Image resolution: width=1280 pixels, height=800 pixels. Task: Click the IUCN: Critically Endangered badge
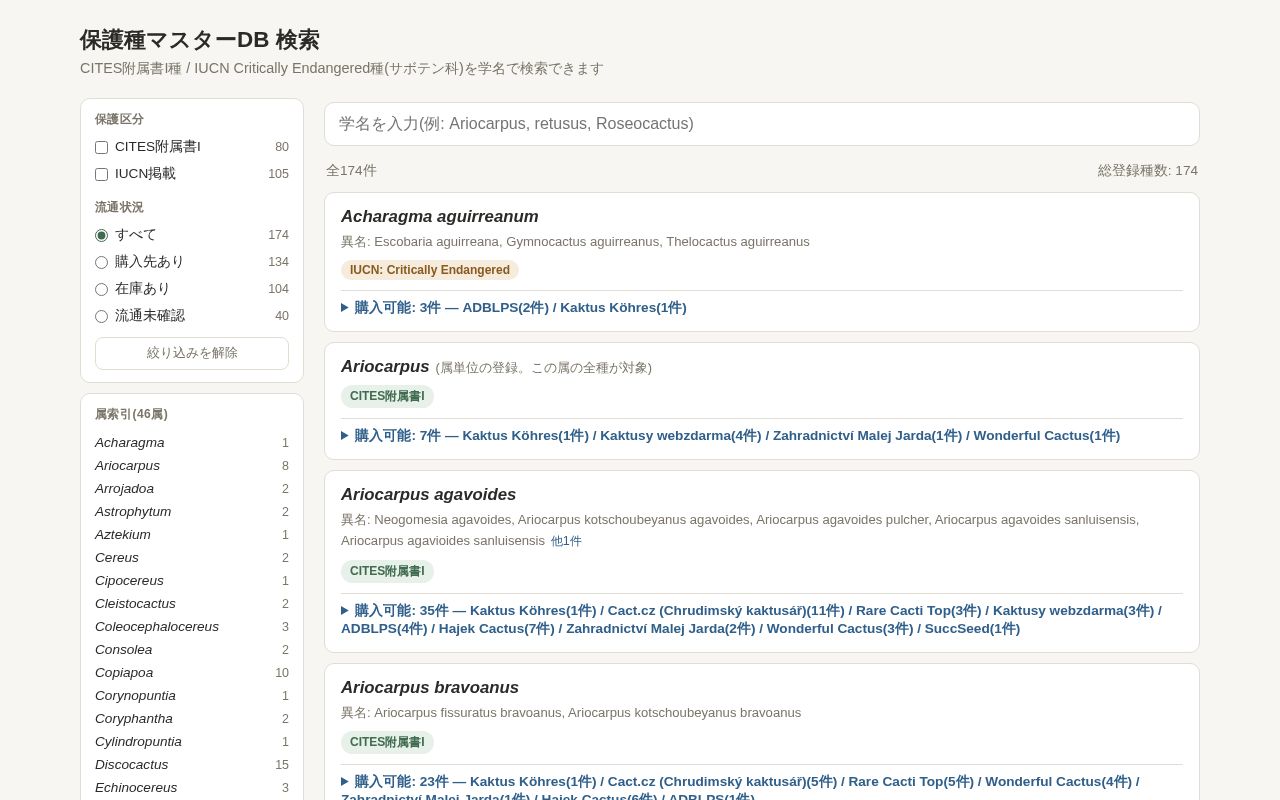(x=430, y=270)
